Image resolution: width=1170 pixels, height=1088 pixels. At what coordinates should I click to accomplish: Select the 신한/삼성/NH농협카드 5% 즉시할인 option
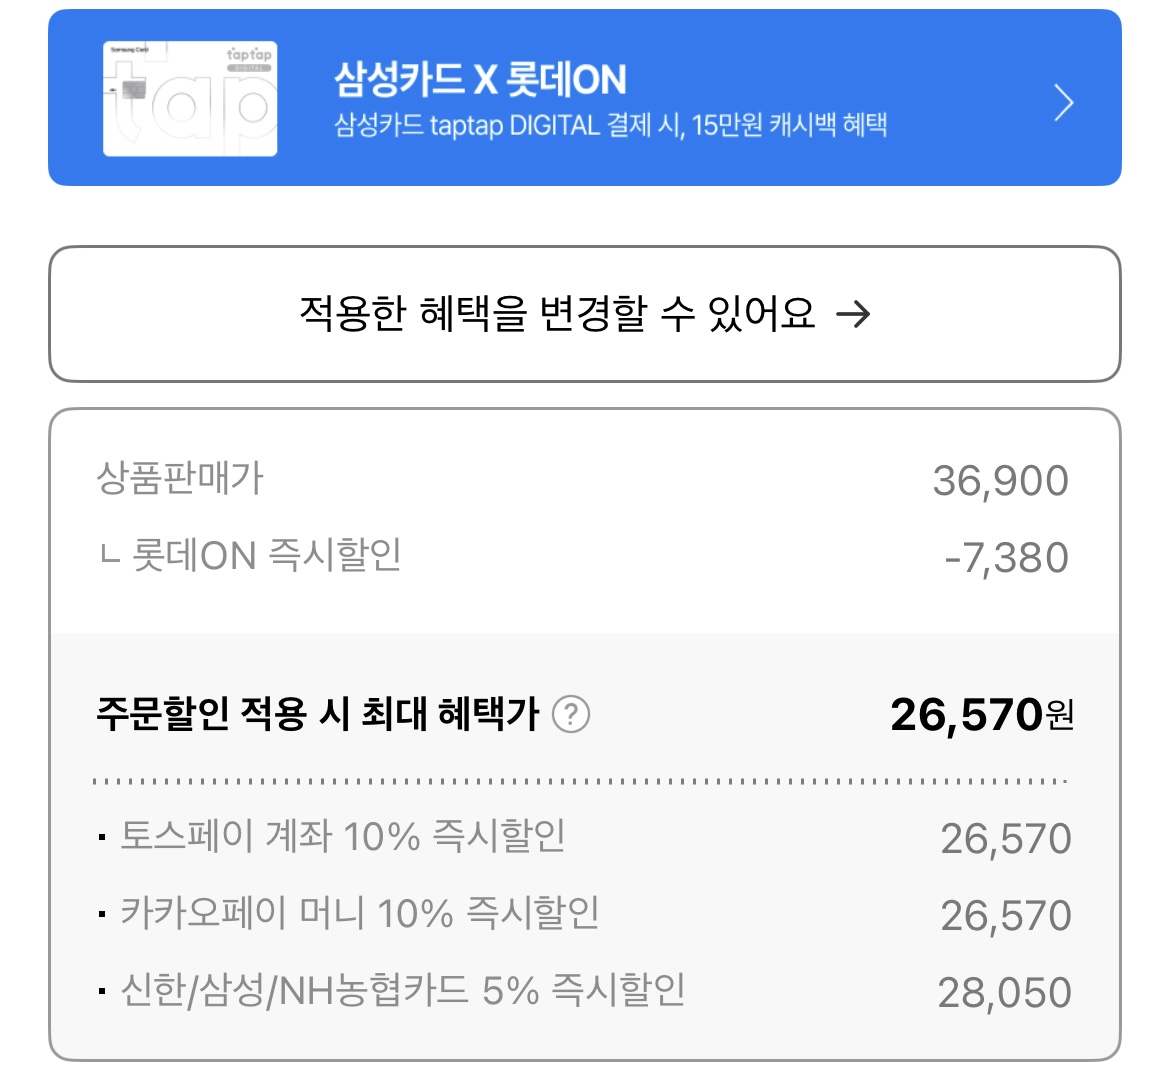[x=402, y=990]
